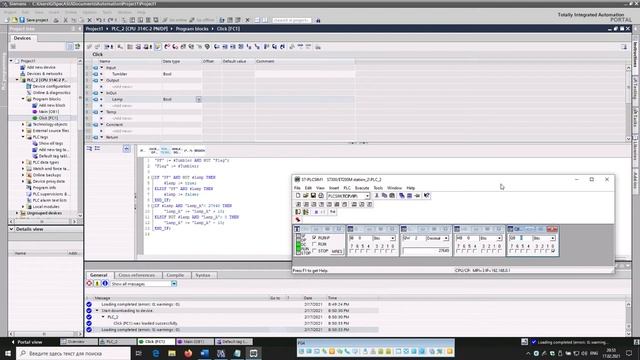
Task: Select Main [OB1] block in project tree
Action: (x=49, y=112)
